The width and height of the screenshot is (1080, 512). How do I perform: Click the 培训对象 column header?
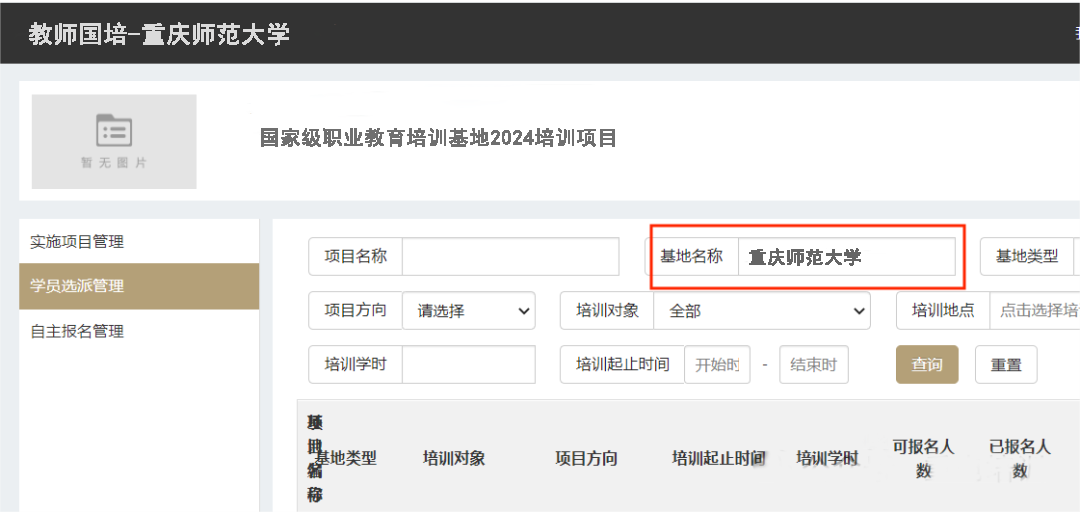coord(454,458)
